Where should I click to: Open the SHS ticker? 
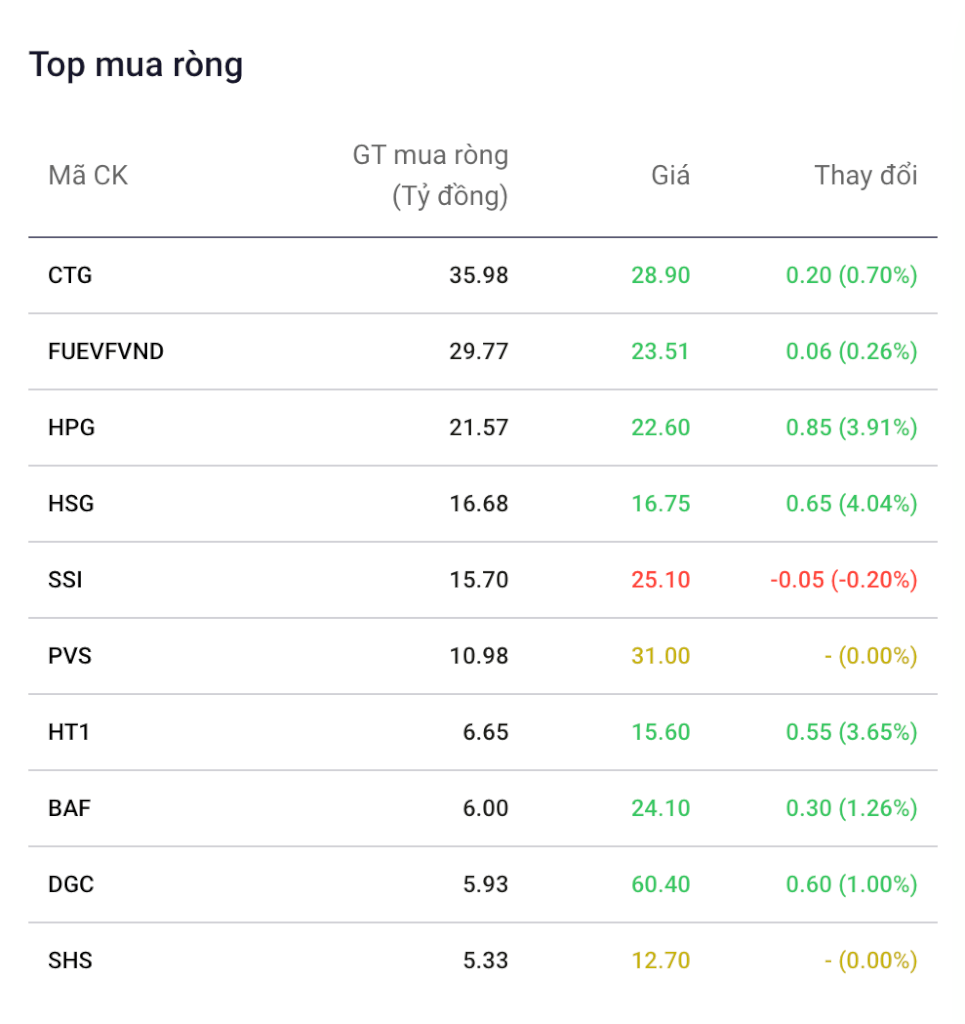tap(71, 961)
